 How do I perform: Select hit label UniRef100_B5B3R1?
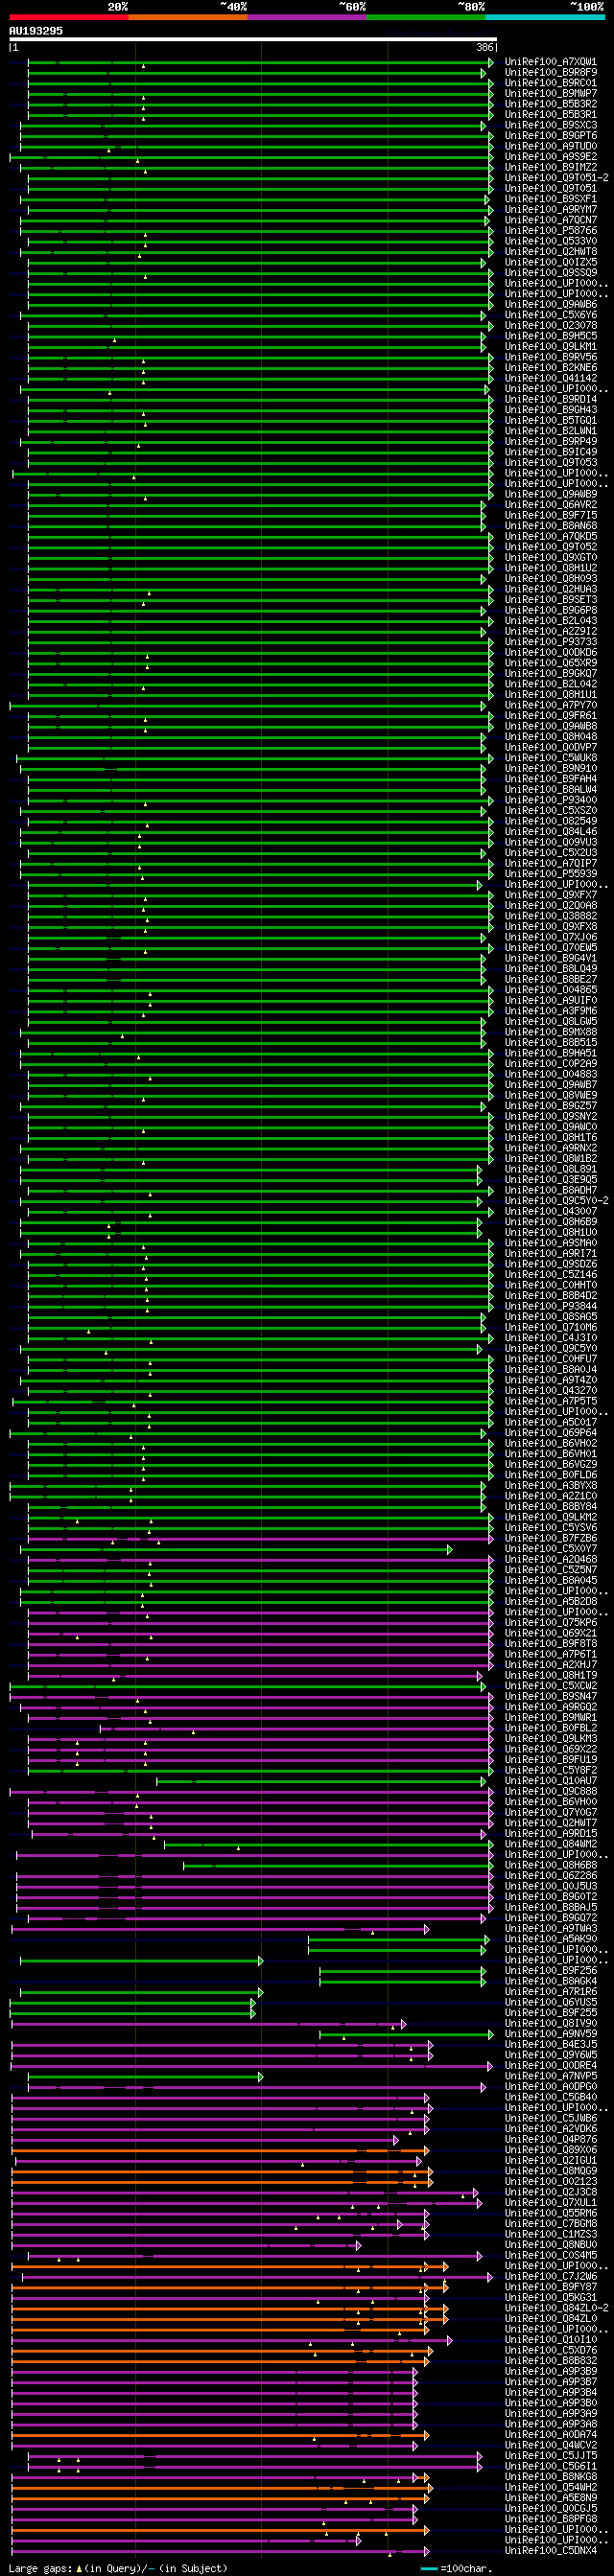tap(551, 114)
